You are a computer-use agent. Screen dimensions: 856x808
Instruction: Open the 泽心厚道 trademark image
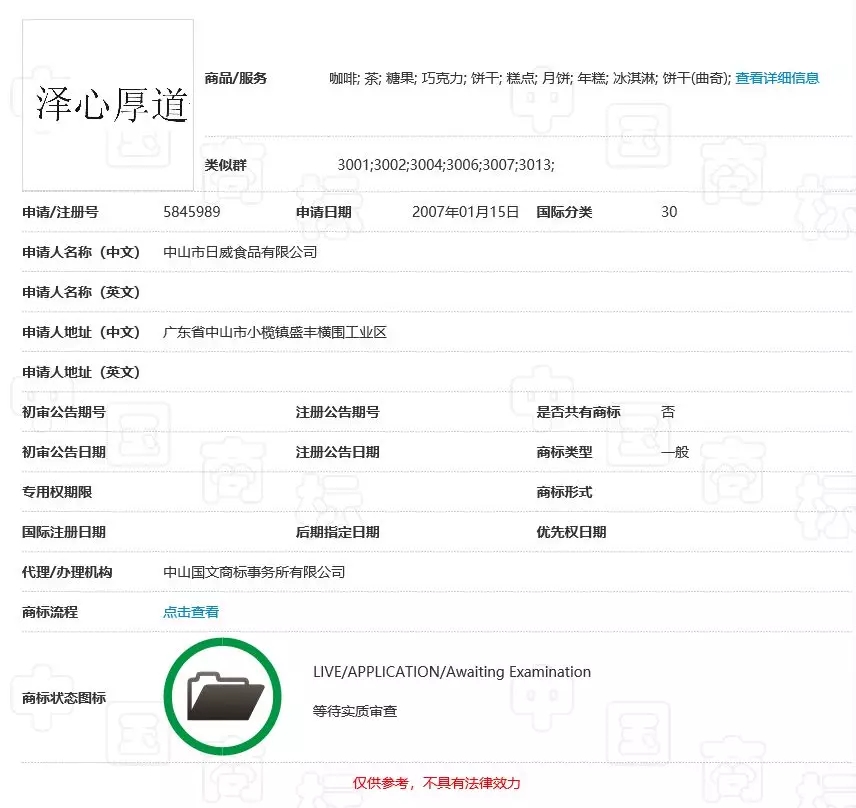click(108, 105)
